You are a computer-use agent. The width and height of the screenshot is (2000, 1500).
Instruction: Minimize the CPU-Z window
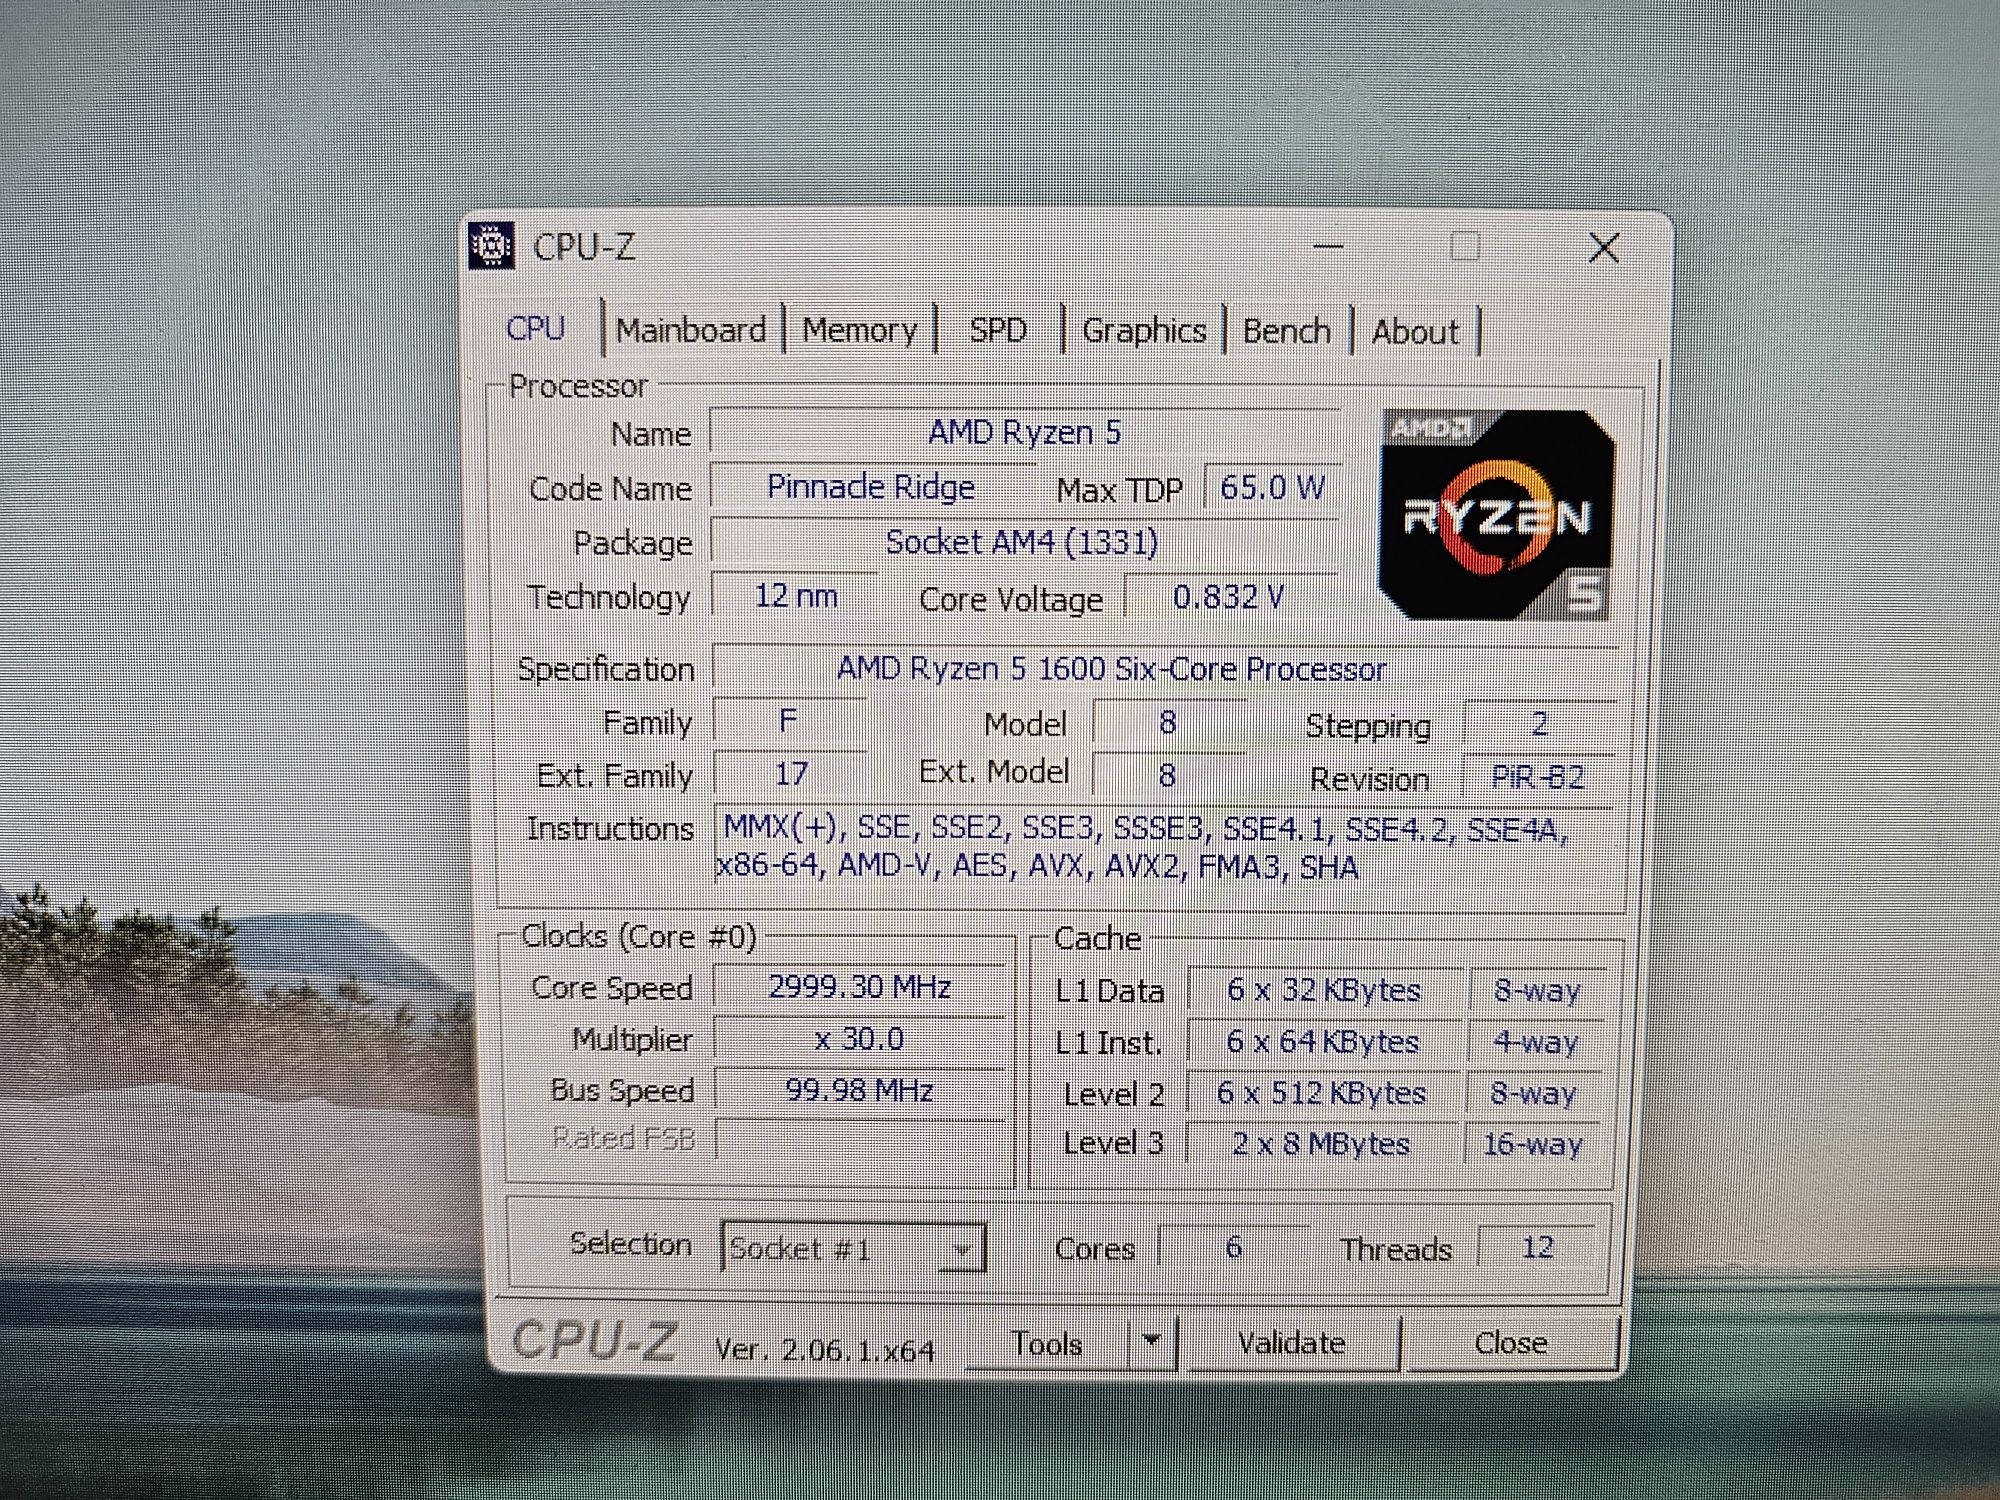(x=1328, y=246)
